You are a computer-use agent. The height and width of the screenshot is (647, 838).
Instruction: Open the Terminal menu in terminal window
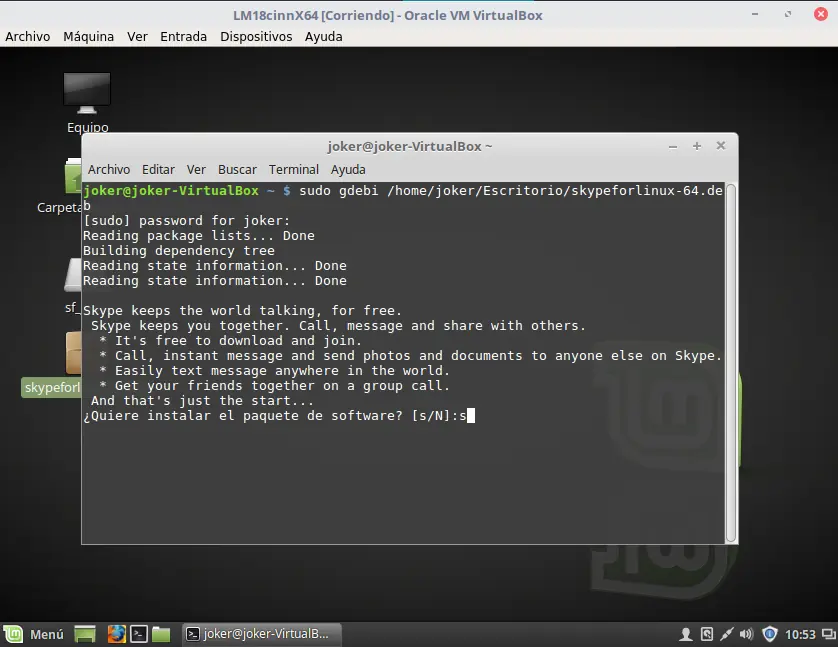tap(294, 170)
